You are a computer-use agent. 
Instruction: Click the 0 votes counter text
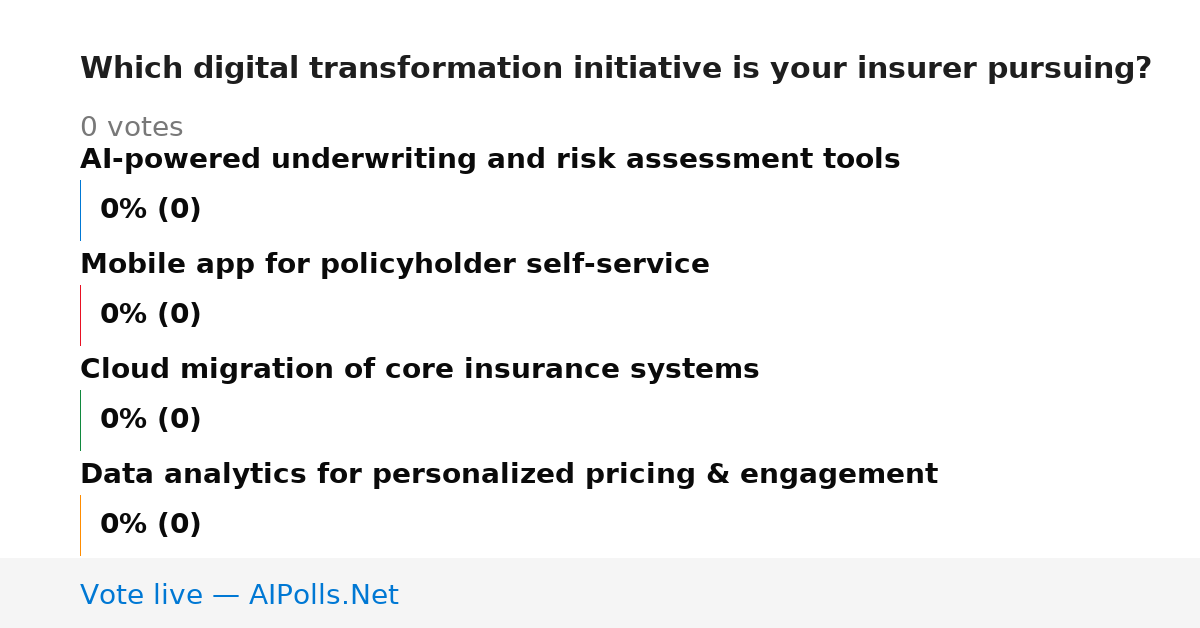[132, 128]
